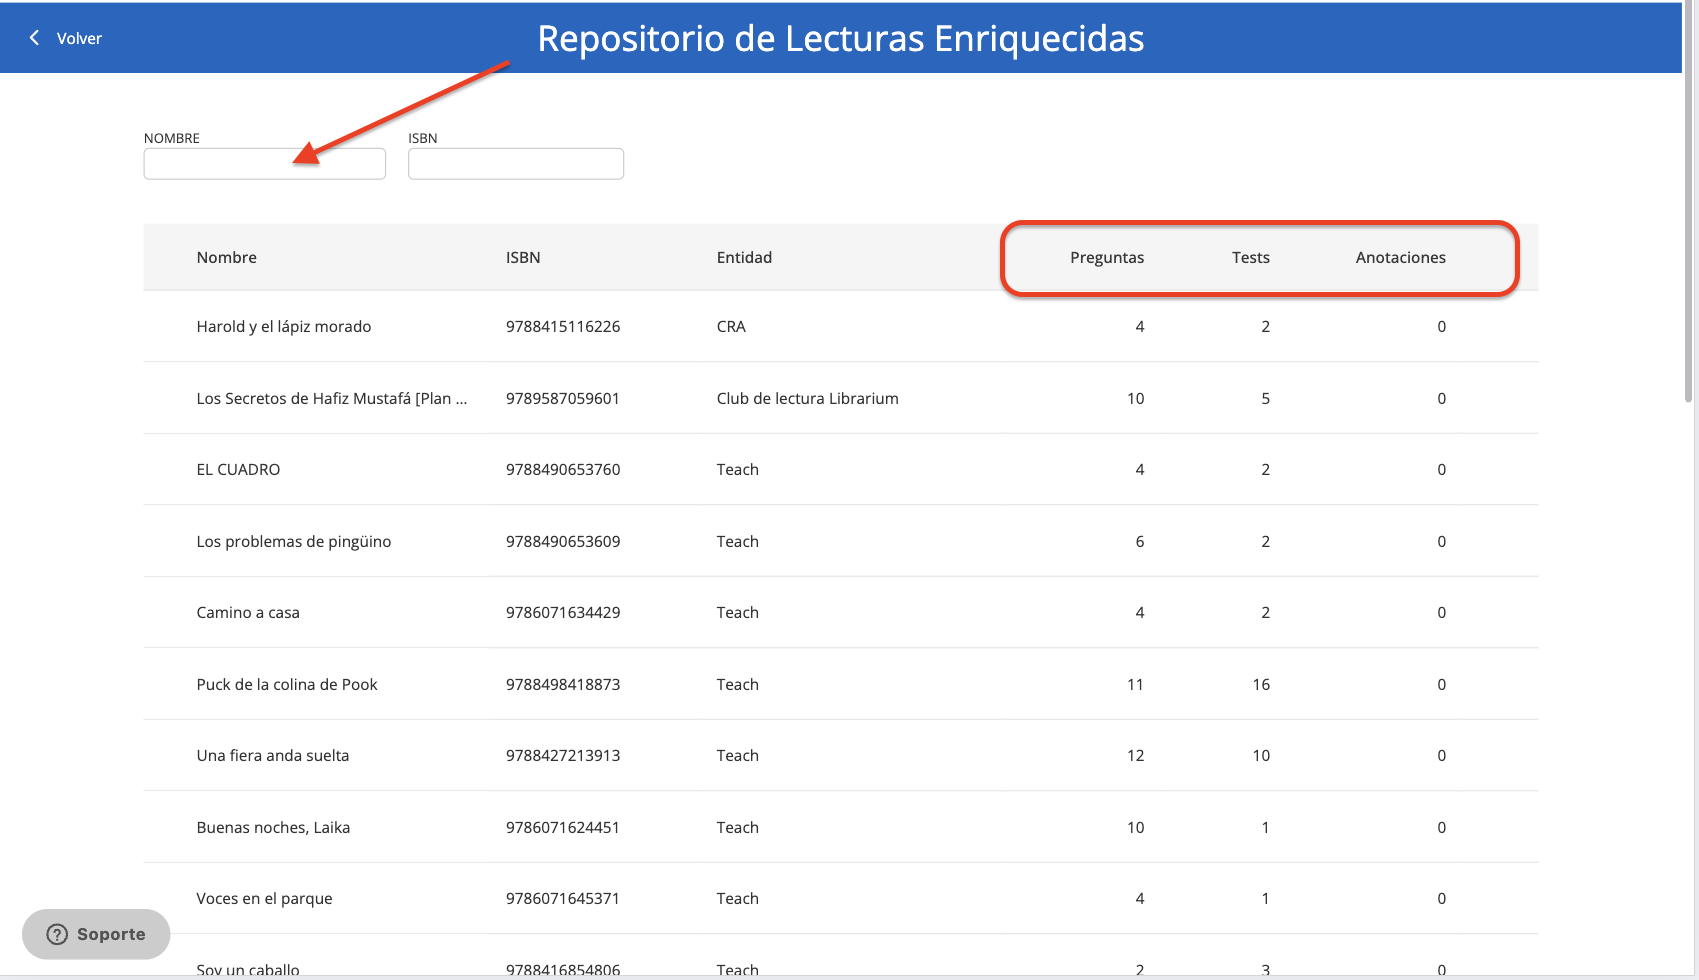Click ISBN 9786071645371
This screenshot has height=980, width=1699.
pyautogui.click(x=563, y=899)
